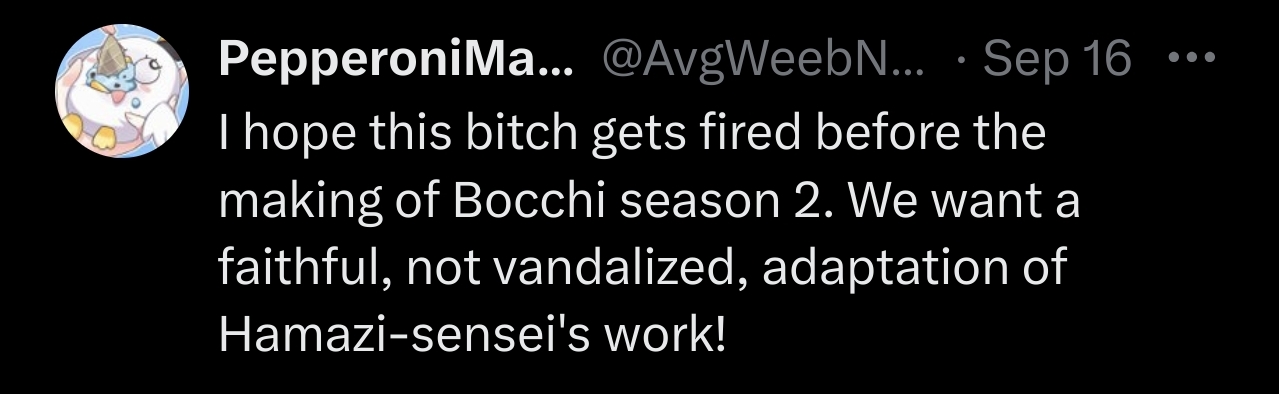This screenshot has height=394, width=1279.
Task: Open the tweet's three-dot more options menu
Action: point(1191,59)
